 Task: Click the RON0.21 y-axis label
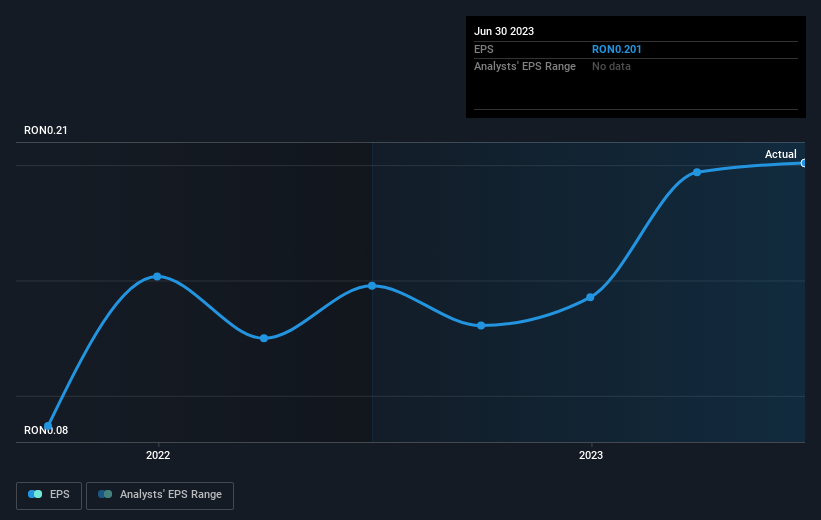pyautogui.click(x=46, y=130)
